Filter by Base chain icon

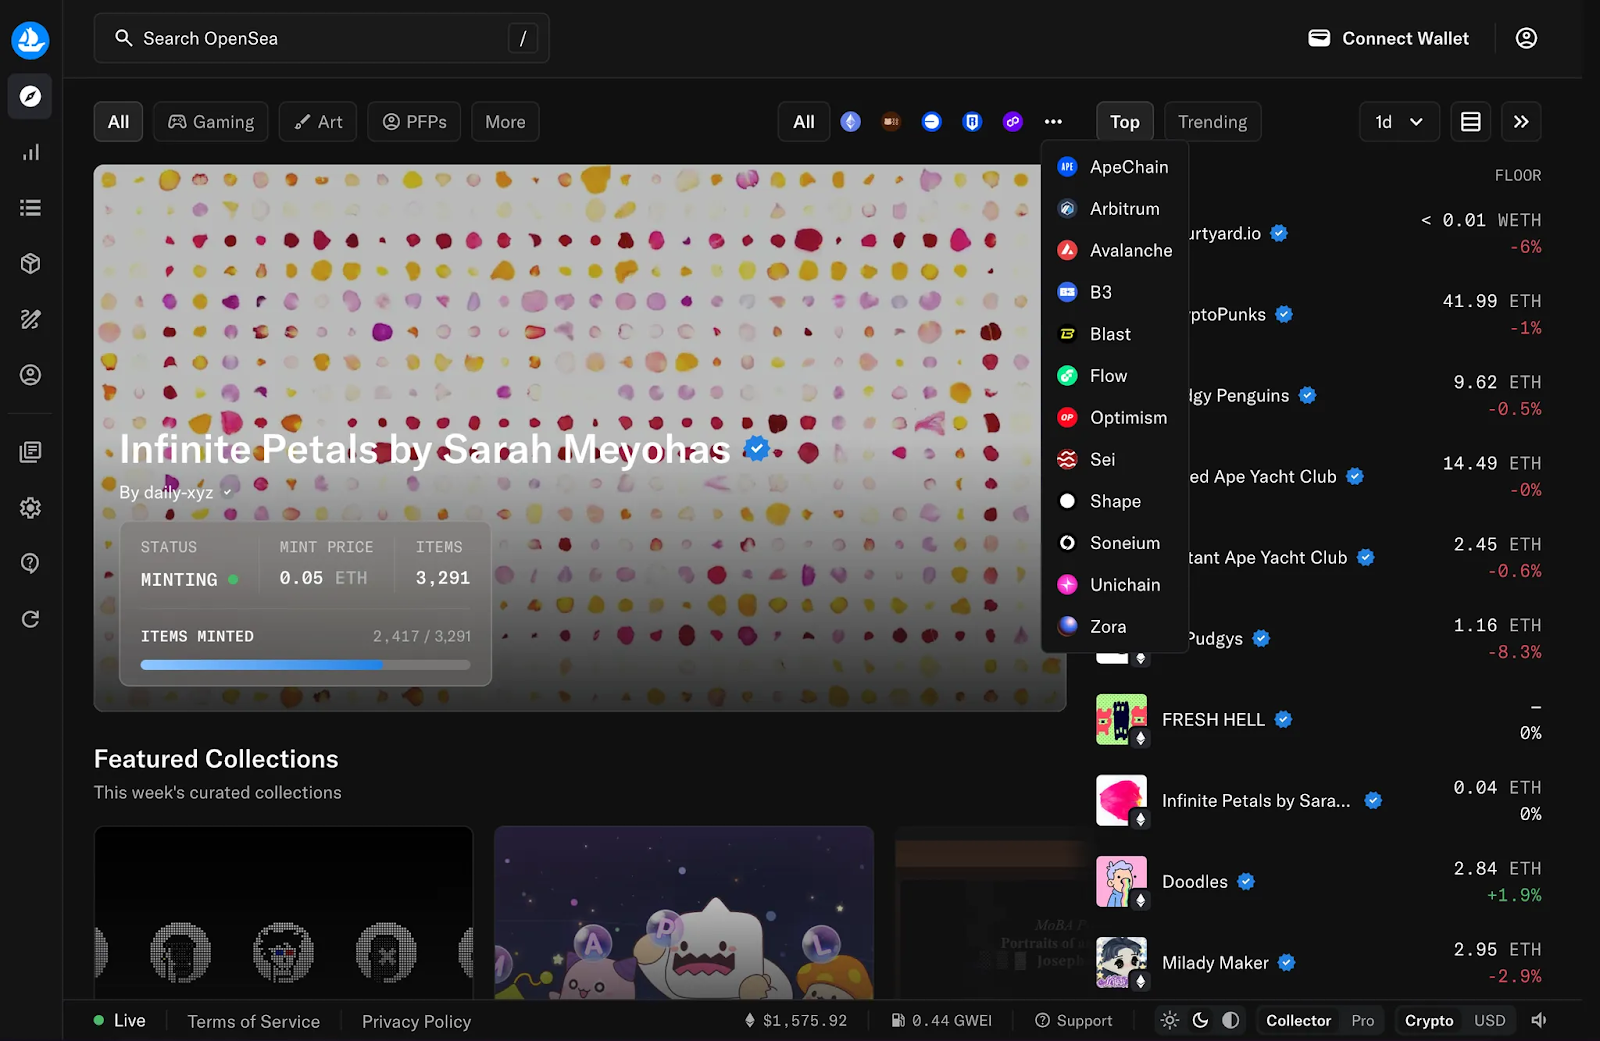coord(932,122)
